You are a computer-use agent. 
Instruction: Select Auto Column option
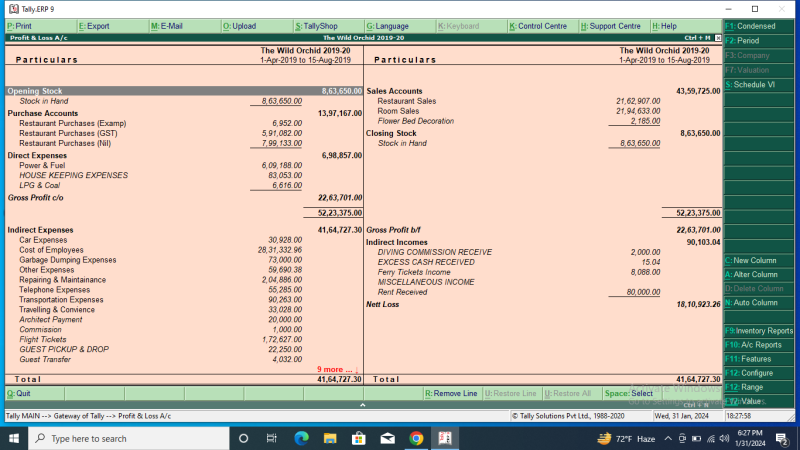[x=759, y=303]
